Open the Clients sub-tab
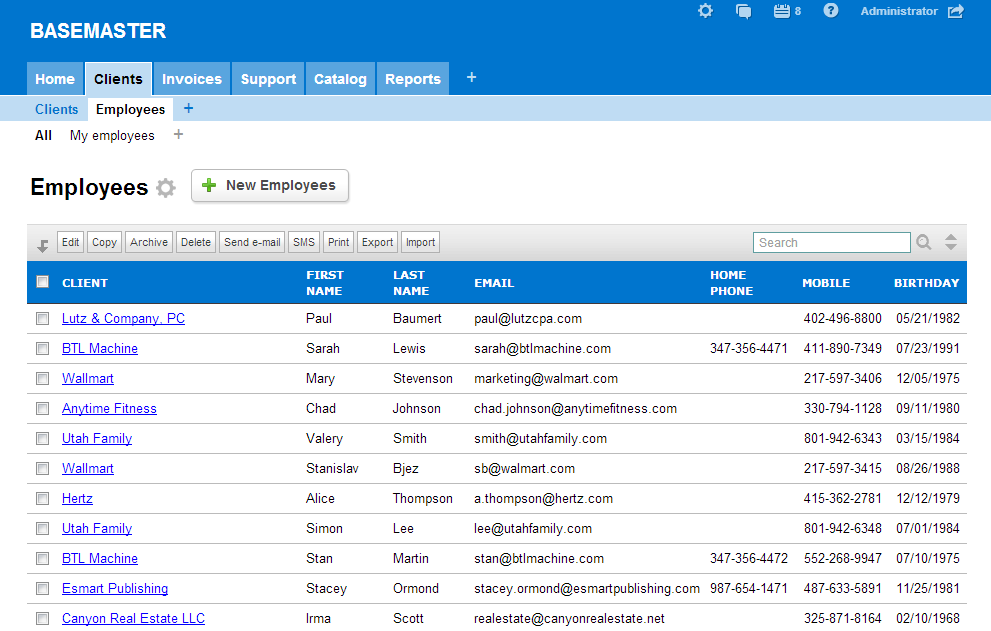Screen dimensions: 991x631 coord(57,109)
